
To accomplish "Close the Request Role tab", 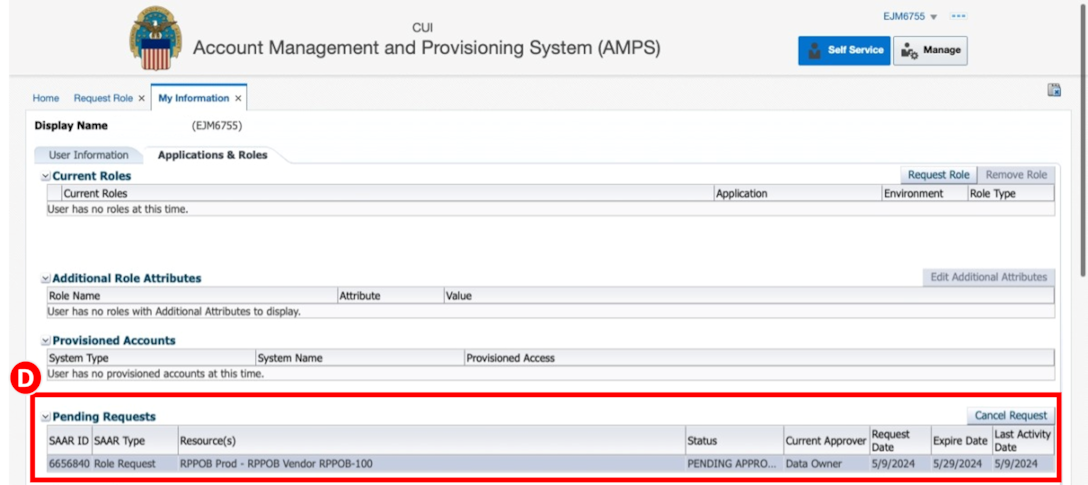I will 142,99.
